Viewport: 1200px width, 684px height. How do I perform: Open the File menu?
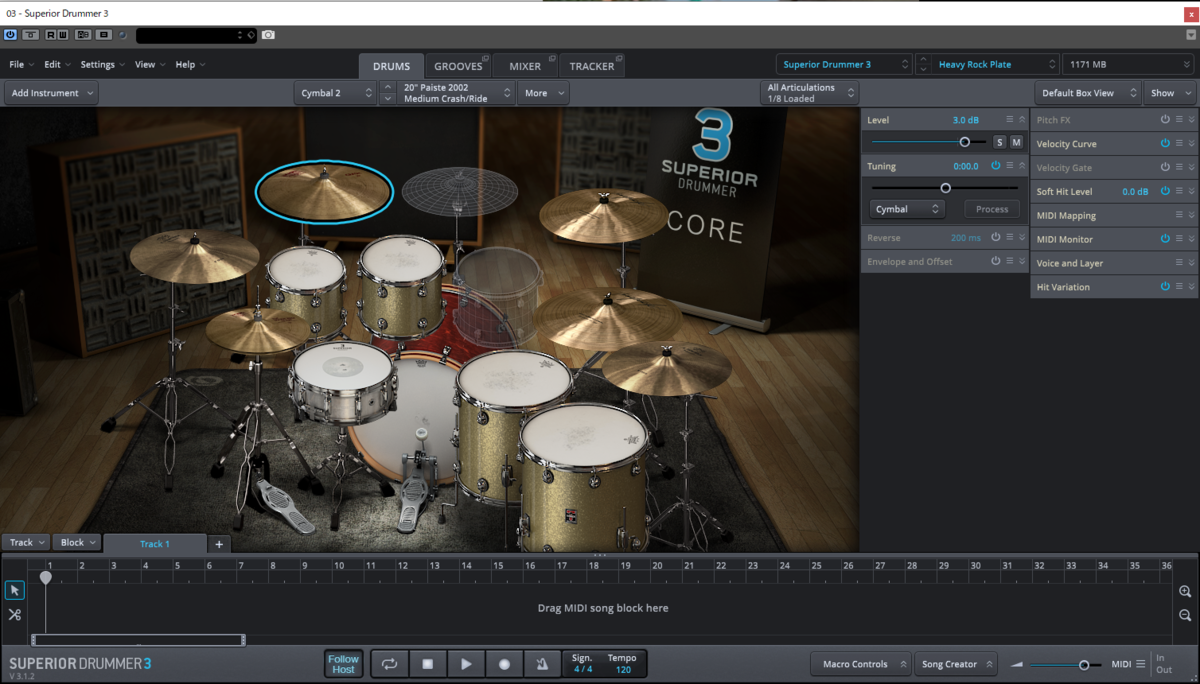(21, 64)
